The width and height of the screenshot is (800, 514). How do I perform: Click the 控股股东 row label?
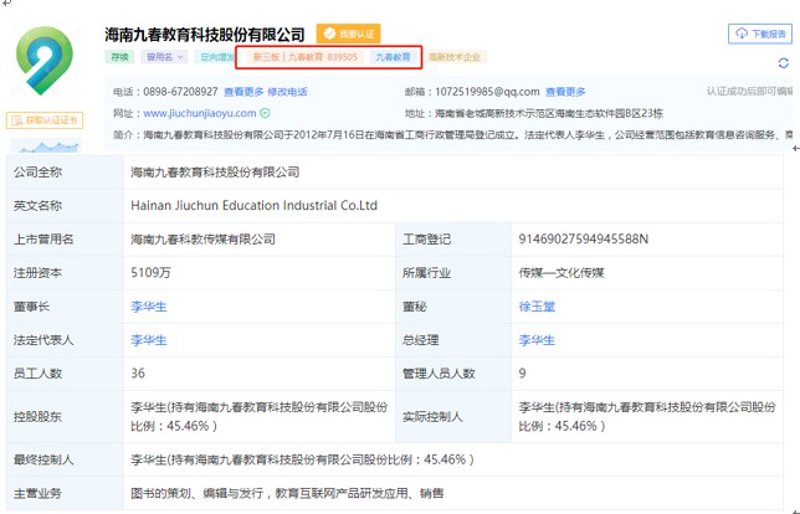(38, 417)
